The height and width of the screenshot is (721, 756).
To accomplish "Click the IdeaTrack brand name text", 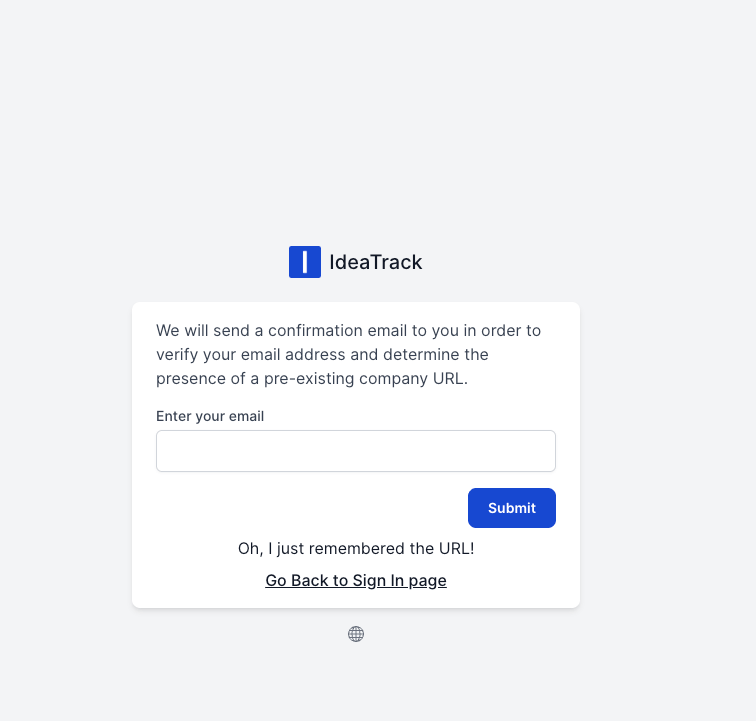I will coord(376,262).
